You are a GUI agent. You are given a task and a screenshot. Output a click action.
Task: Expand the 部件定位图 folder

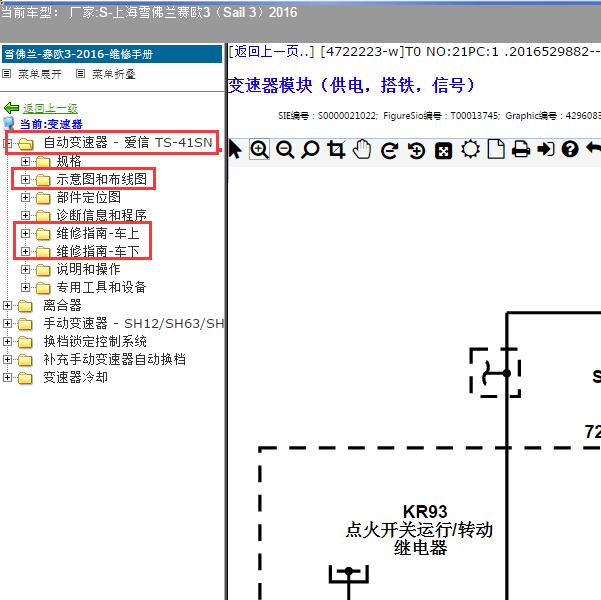(x=25, y=197)
